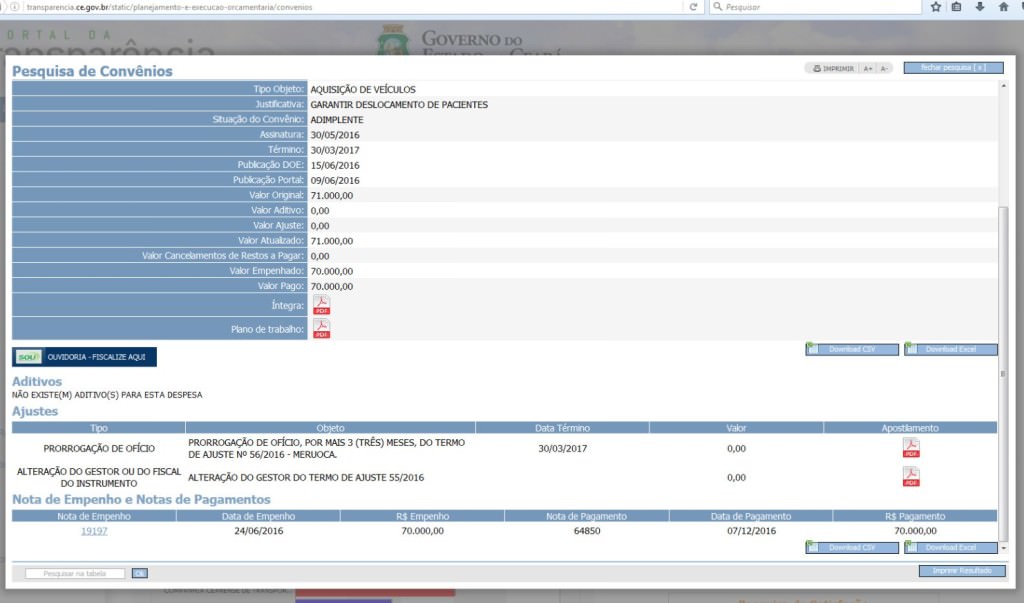Increase font size with A+ button
Screen dimensions: 1024x603
pos(868,68)
